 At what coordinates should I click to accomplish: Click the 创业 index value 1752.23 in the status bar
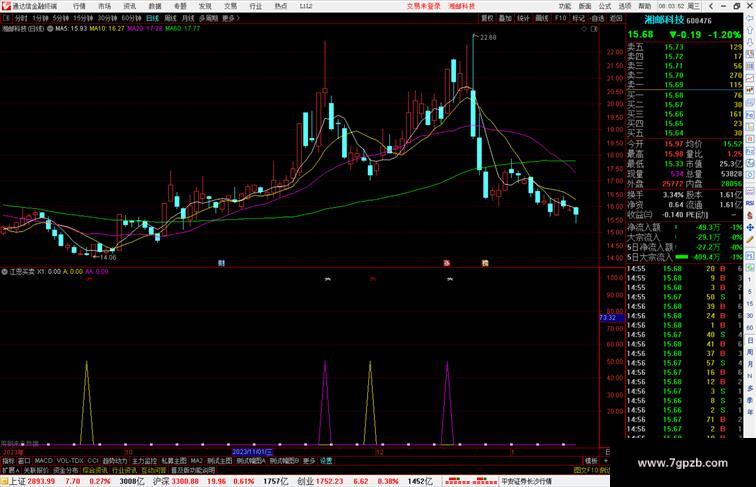(x=330, y=481)
